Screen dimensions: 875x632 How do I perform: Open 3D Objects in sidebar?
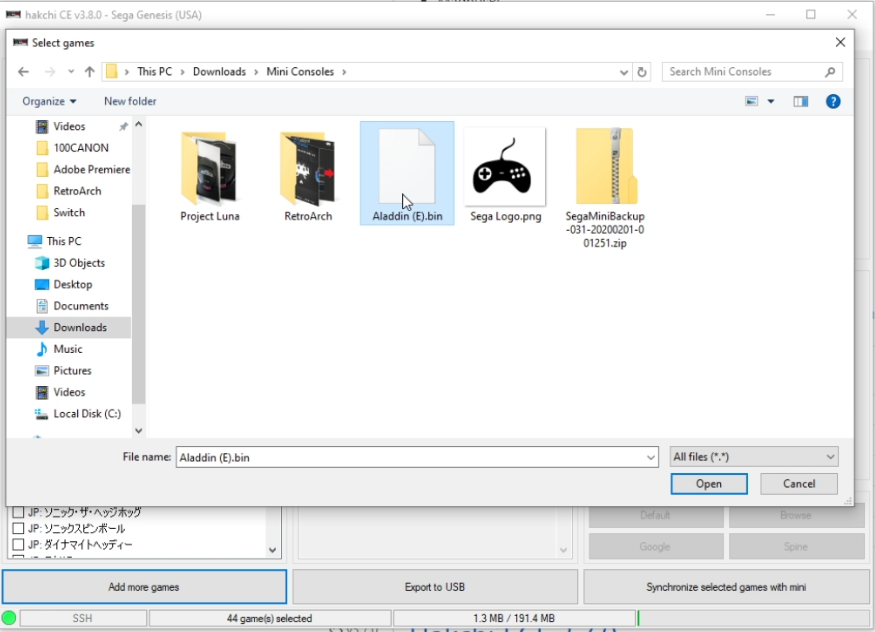79,263
